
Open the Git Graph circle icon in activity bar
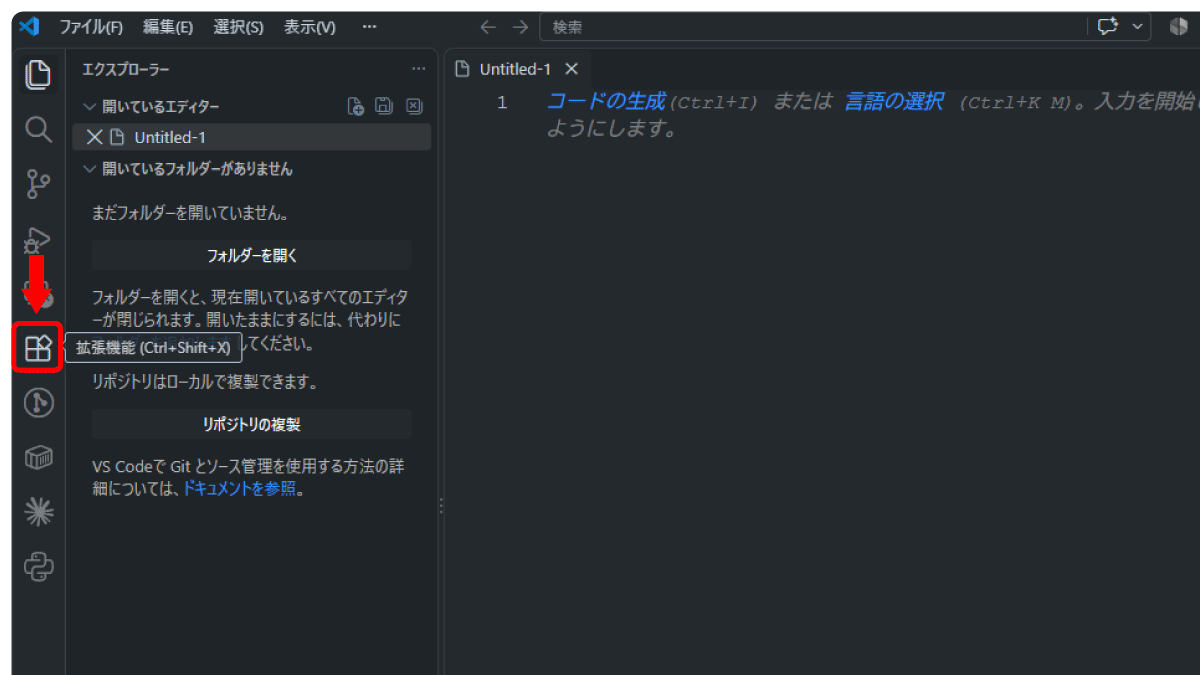click(38, 403)
